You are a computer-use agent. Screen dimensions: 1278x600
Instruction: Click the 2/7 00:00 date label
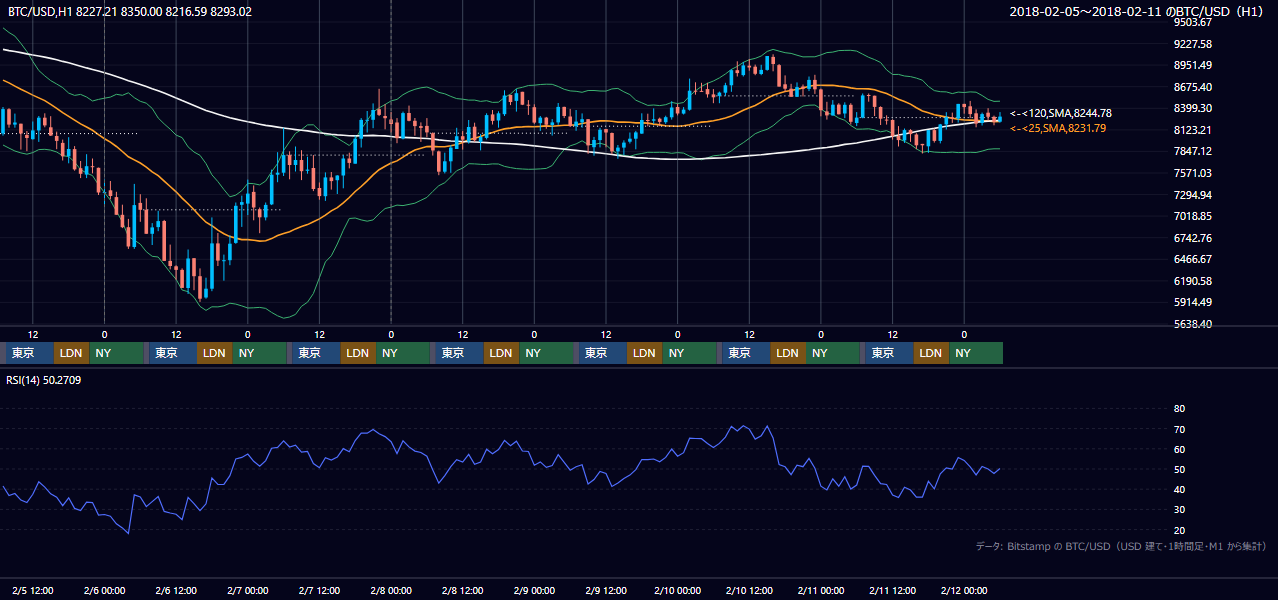(x=247, y=590)
